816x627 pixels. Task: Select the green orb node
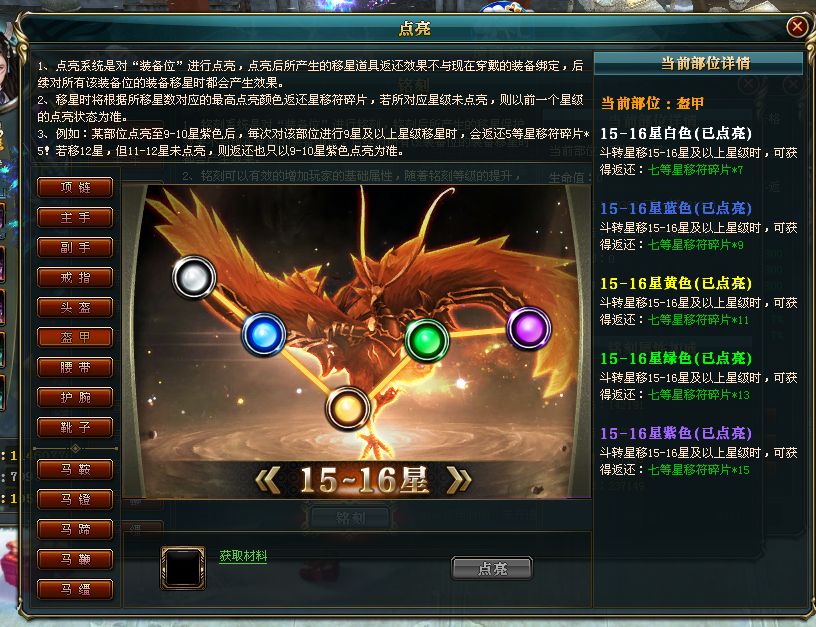[427, 340]
